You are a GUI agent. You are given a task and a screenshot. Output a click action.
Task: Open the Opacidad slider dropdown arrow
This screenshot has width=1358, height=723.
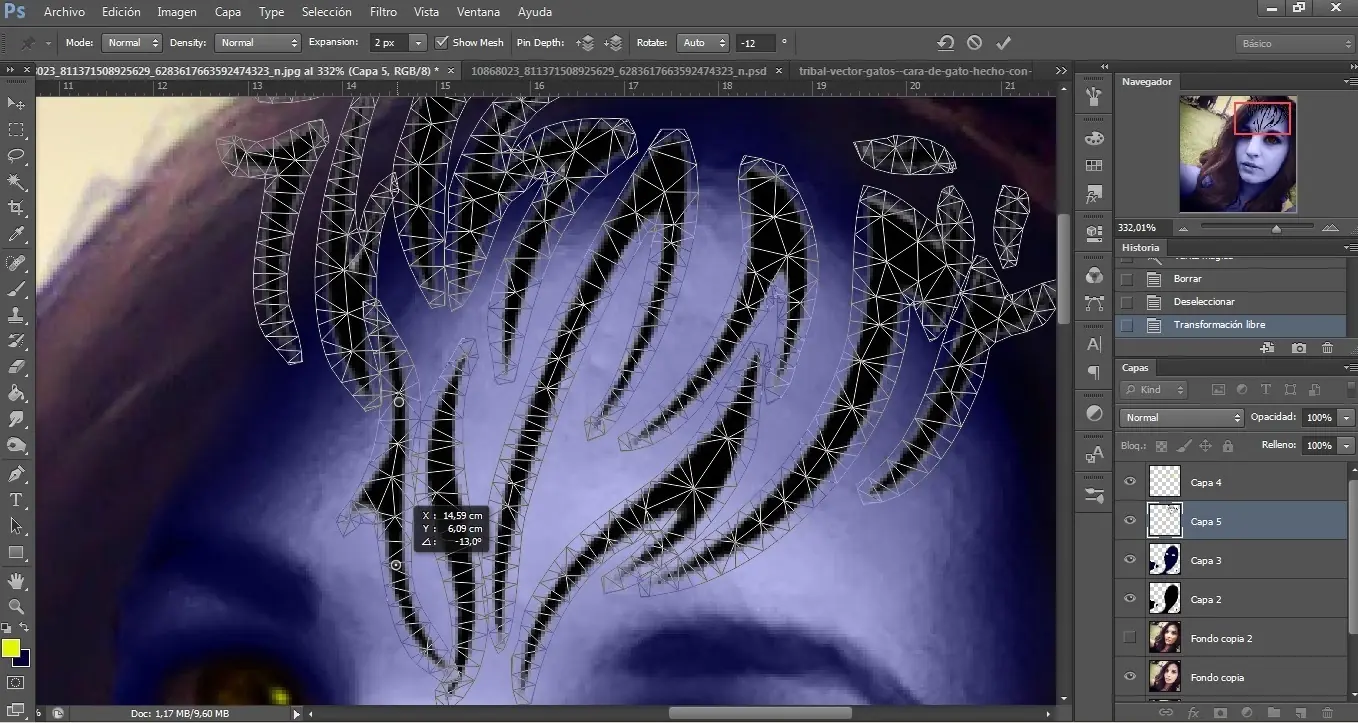click(1346, 418)
